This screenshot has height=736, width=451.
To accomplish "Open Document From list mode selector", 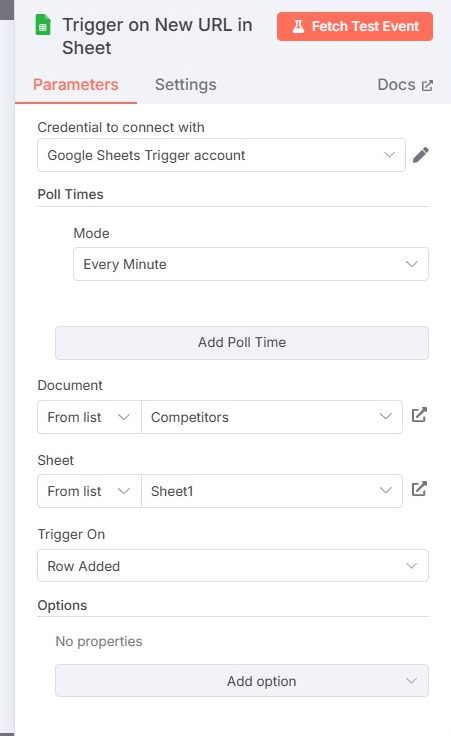I will tap(89, 417).
